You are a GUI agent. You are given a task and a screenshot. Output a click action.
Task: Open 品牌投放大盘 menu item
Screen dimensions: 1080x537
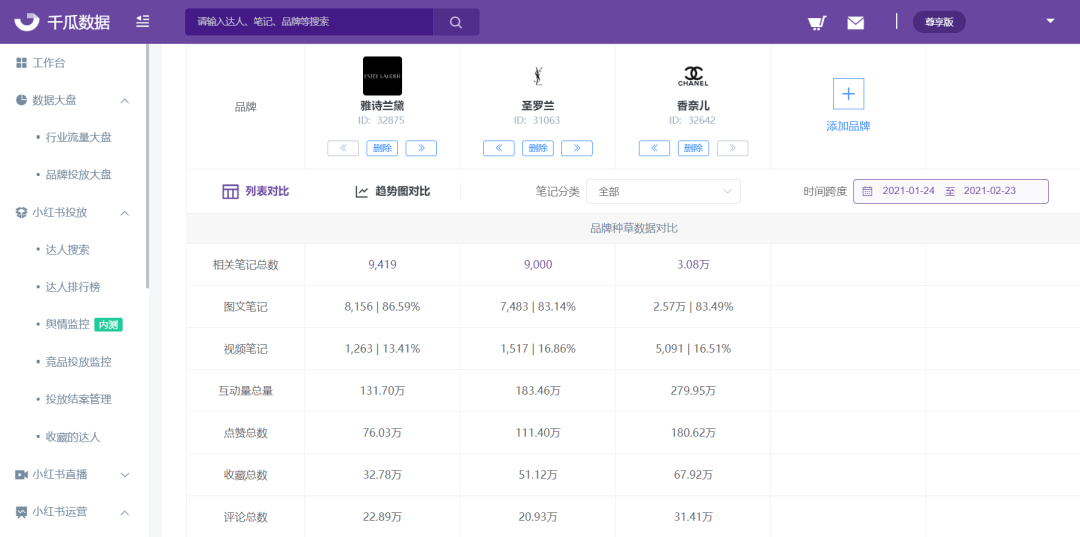tap(79, 175)
